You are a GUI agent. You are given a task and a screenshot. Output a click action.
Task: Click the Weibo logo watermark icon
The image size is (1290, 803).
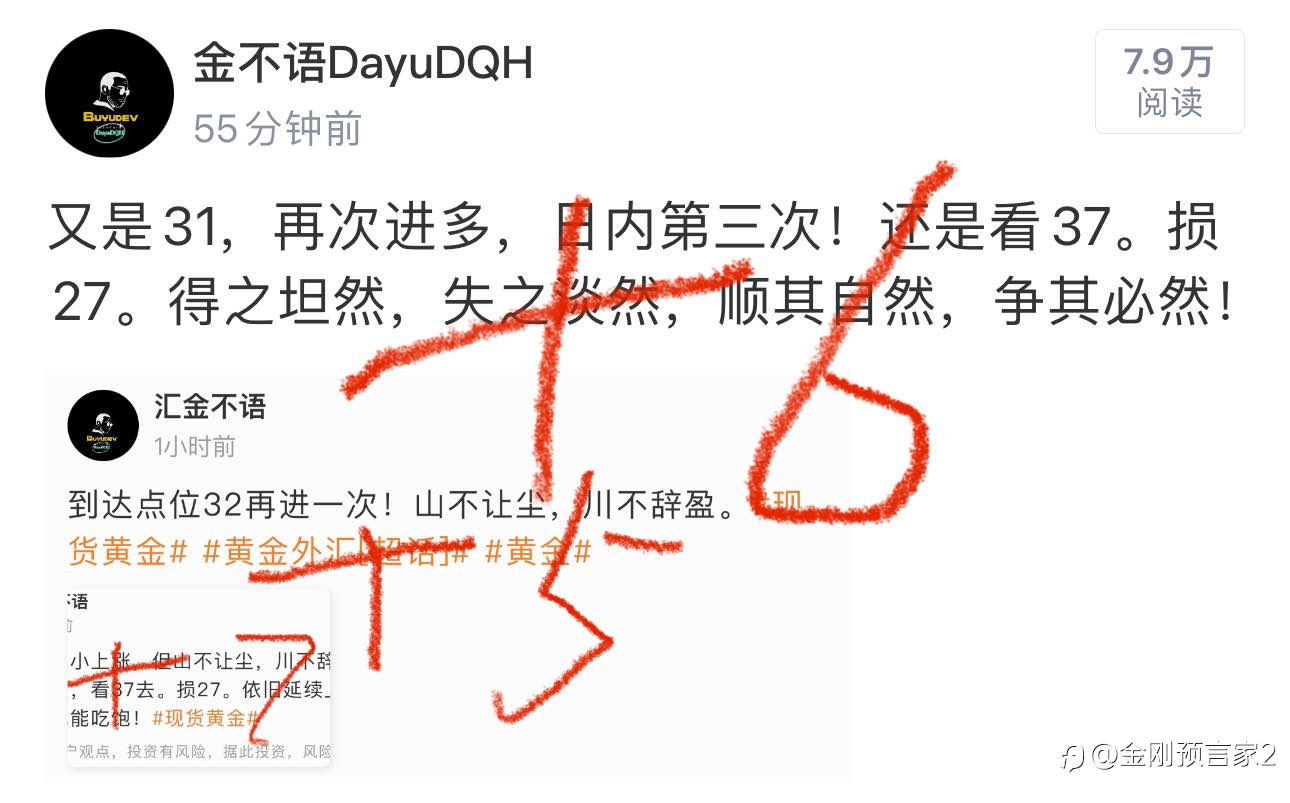point(1073,755)
